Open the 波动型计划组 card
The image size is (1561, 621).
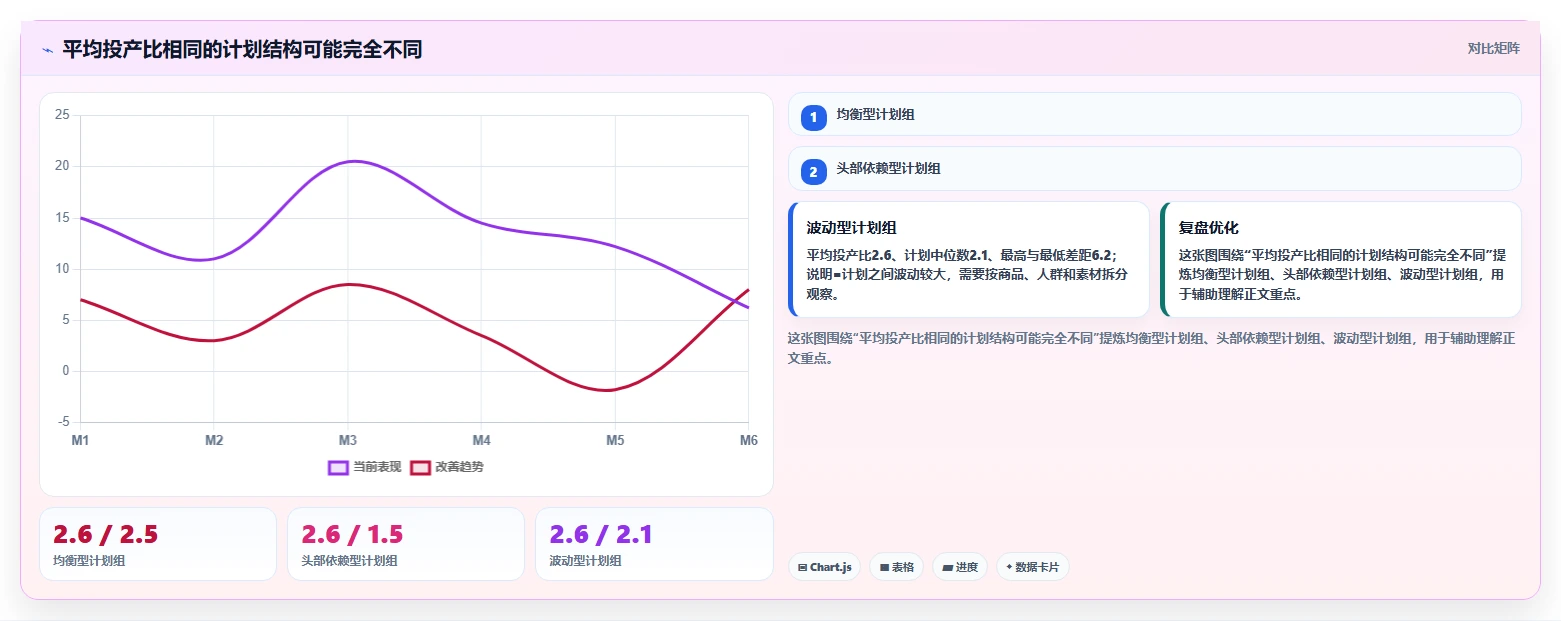coord(968,260)
